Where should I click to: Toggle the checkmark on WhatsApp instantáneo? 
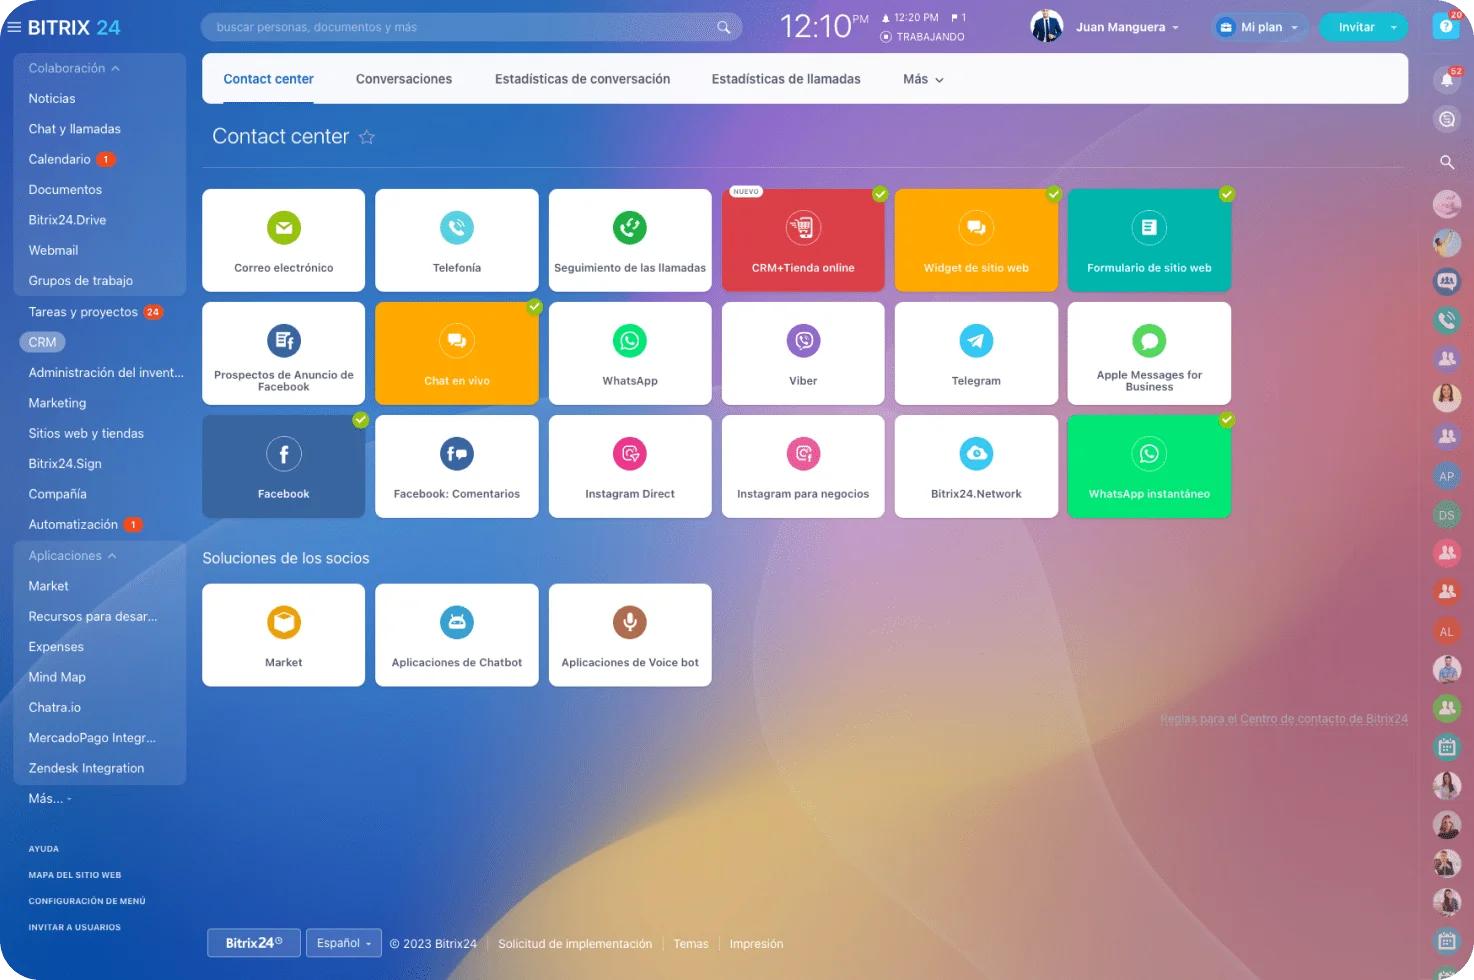click(x=1226, y=421)
